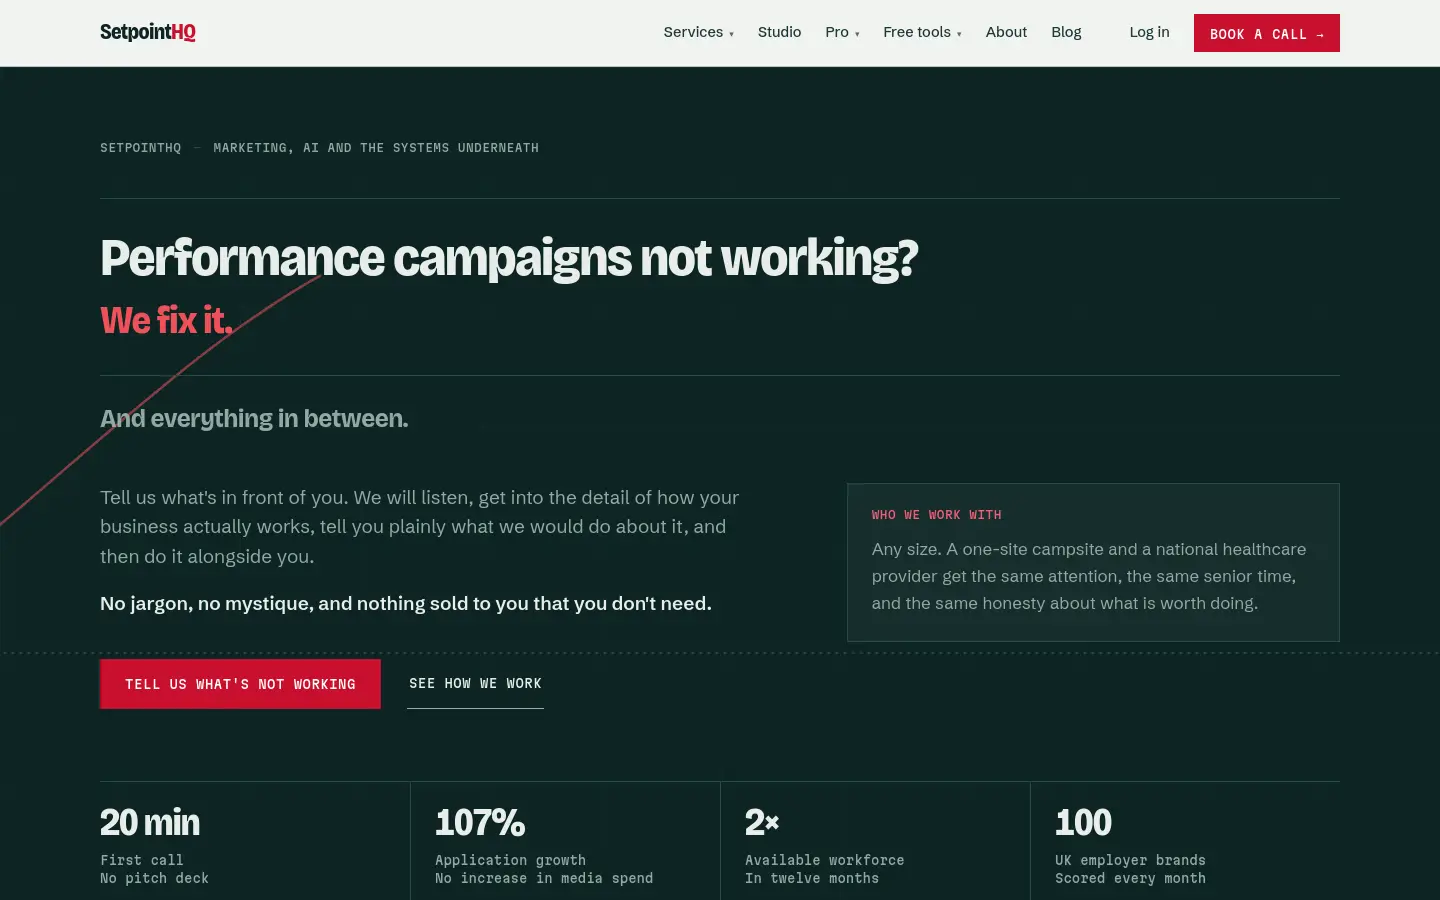Click the SetpointHQ logo
This screenshot has width=1440, height=900.
click(148, 32)
